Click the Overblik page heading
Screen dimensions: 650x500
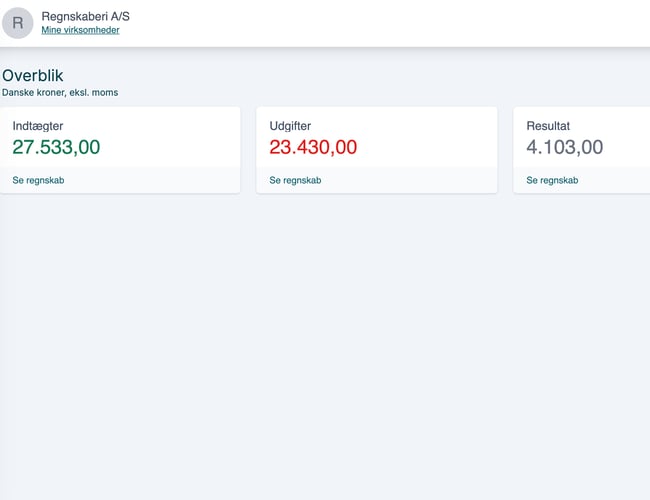point(33,76)
